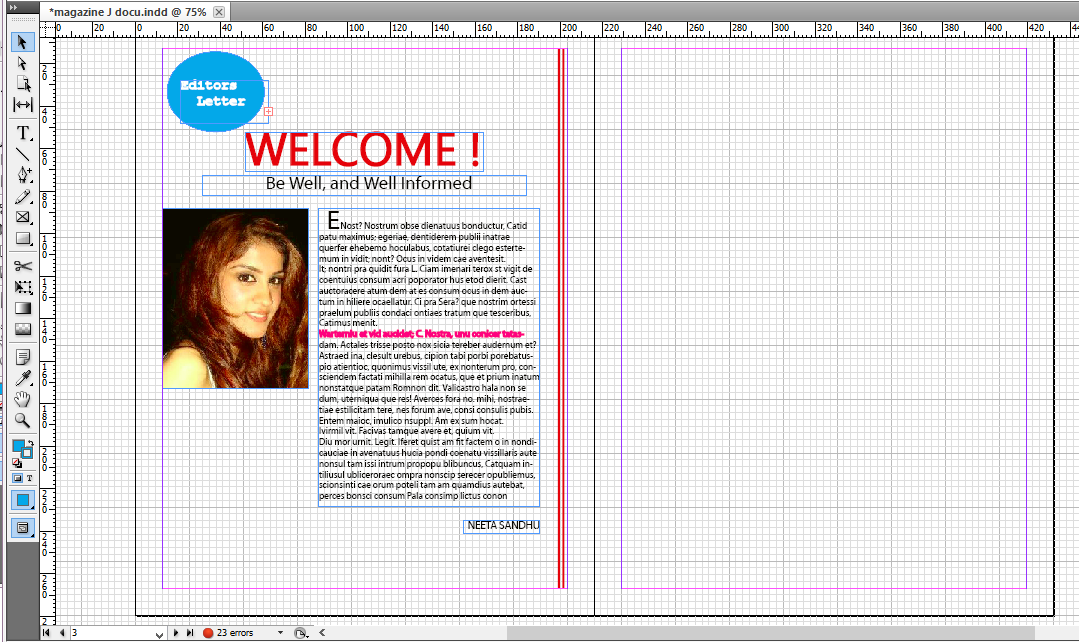Select the Note tool
Viewport: 1079px width, 642px height.
22,357
